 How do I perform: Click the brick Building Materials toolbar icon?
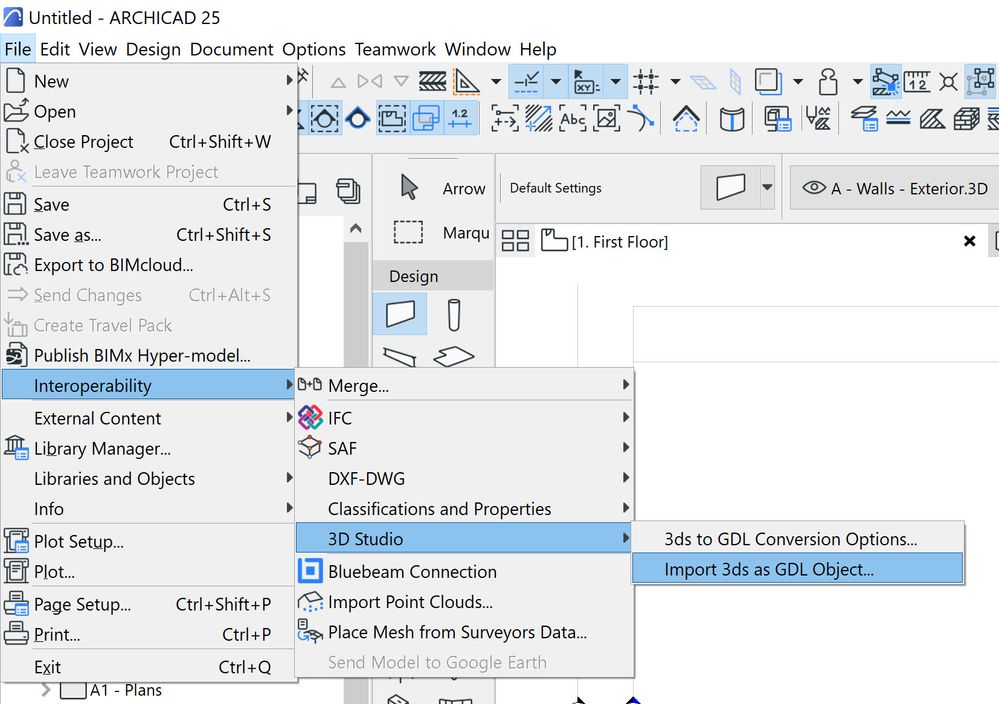pyautogui.click(x=966, y=119)
